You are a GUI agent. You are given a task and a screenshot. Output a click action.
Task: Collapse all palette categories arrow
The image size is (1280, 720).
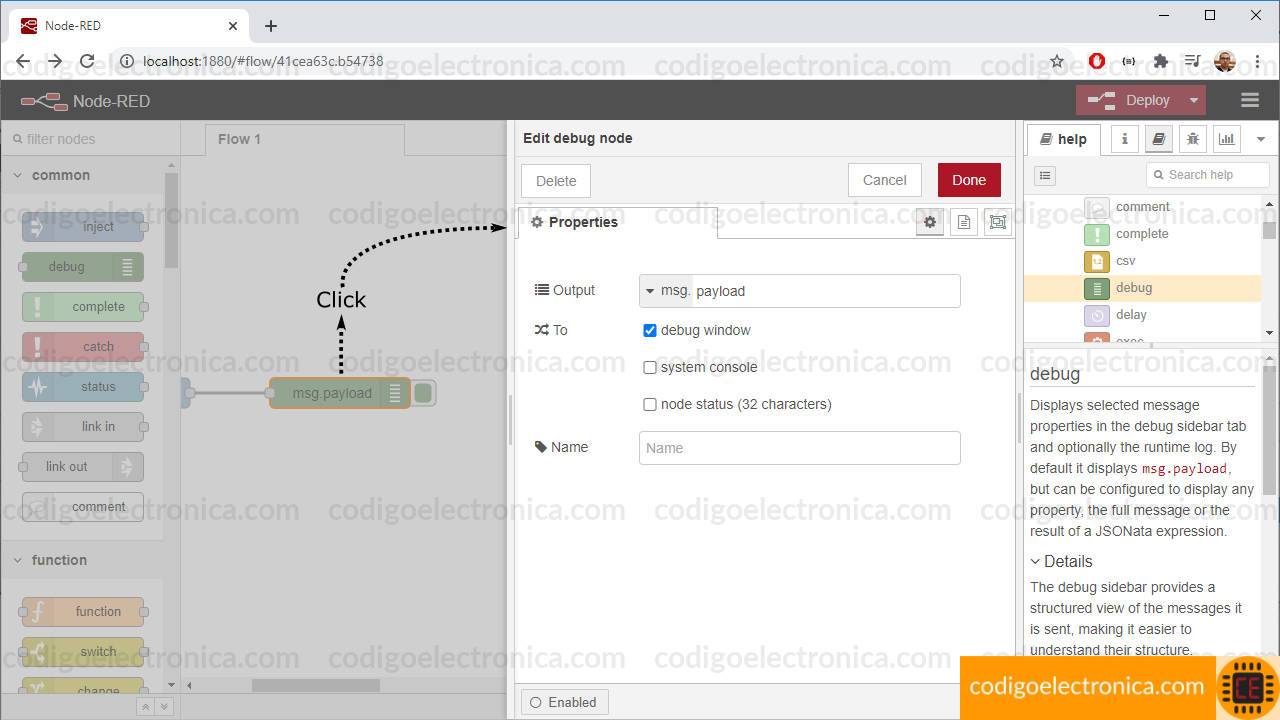tap(145, 707)
